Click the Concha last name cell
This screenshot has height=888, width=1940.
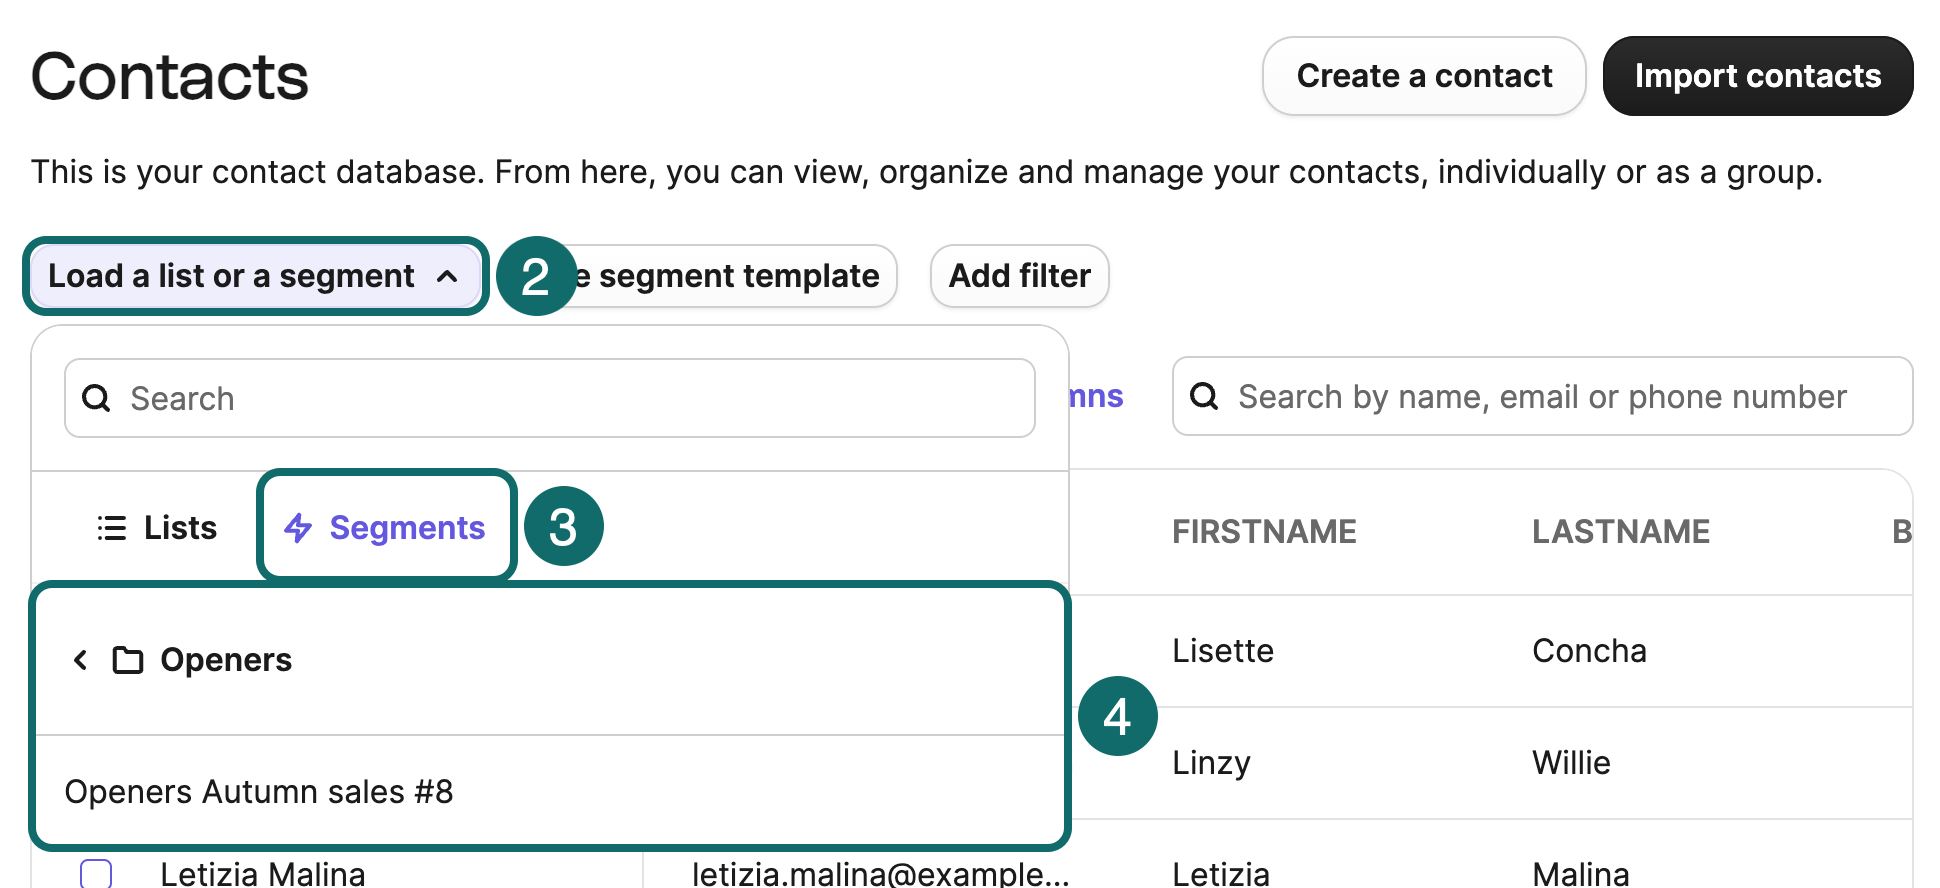[x=1589, y=651]
